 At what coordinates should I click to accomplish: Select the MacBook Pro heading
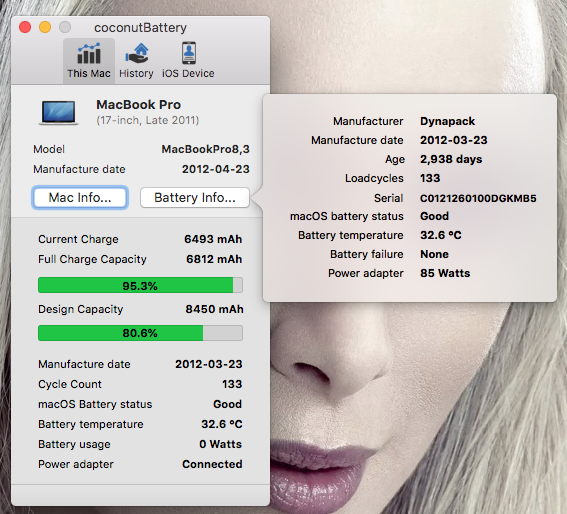[138, 105]
